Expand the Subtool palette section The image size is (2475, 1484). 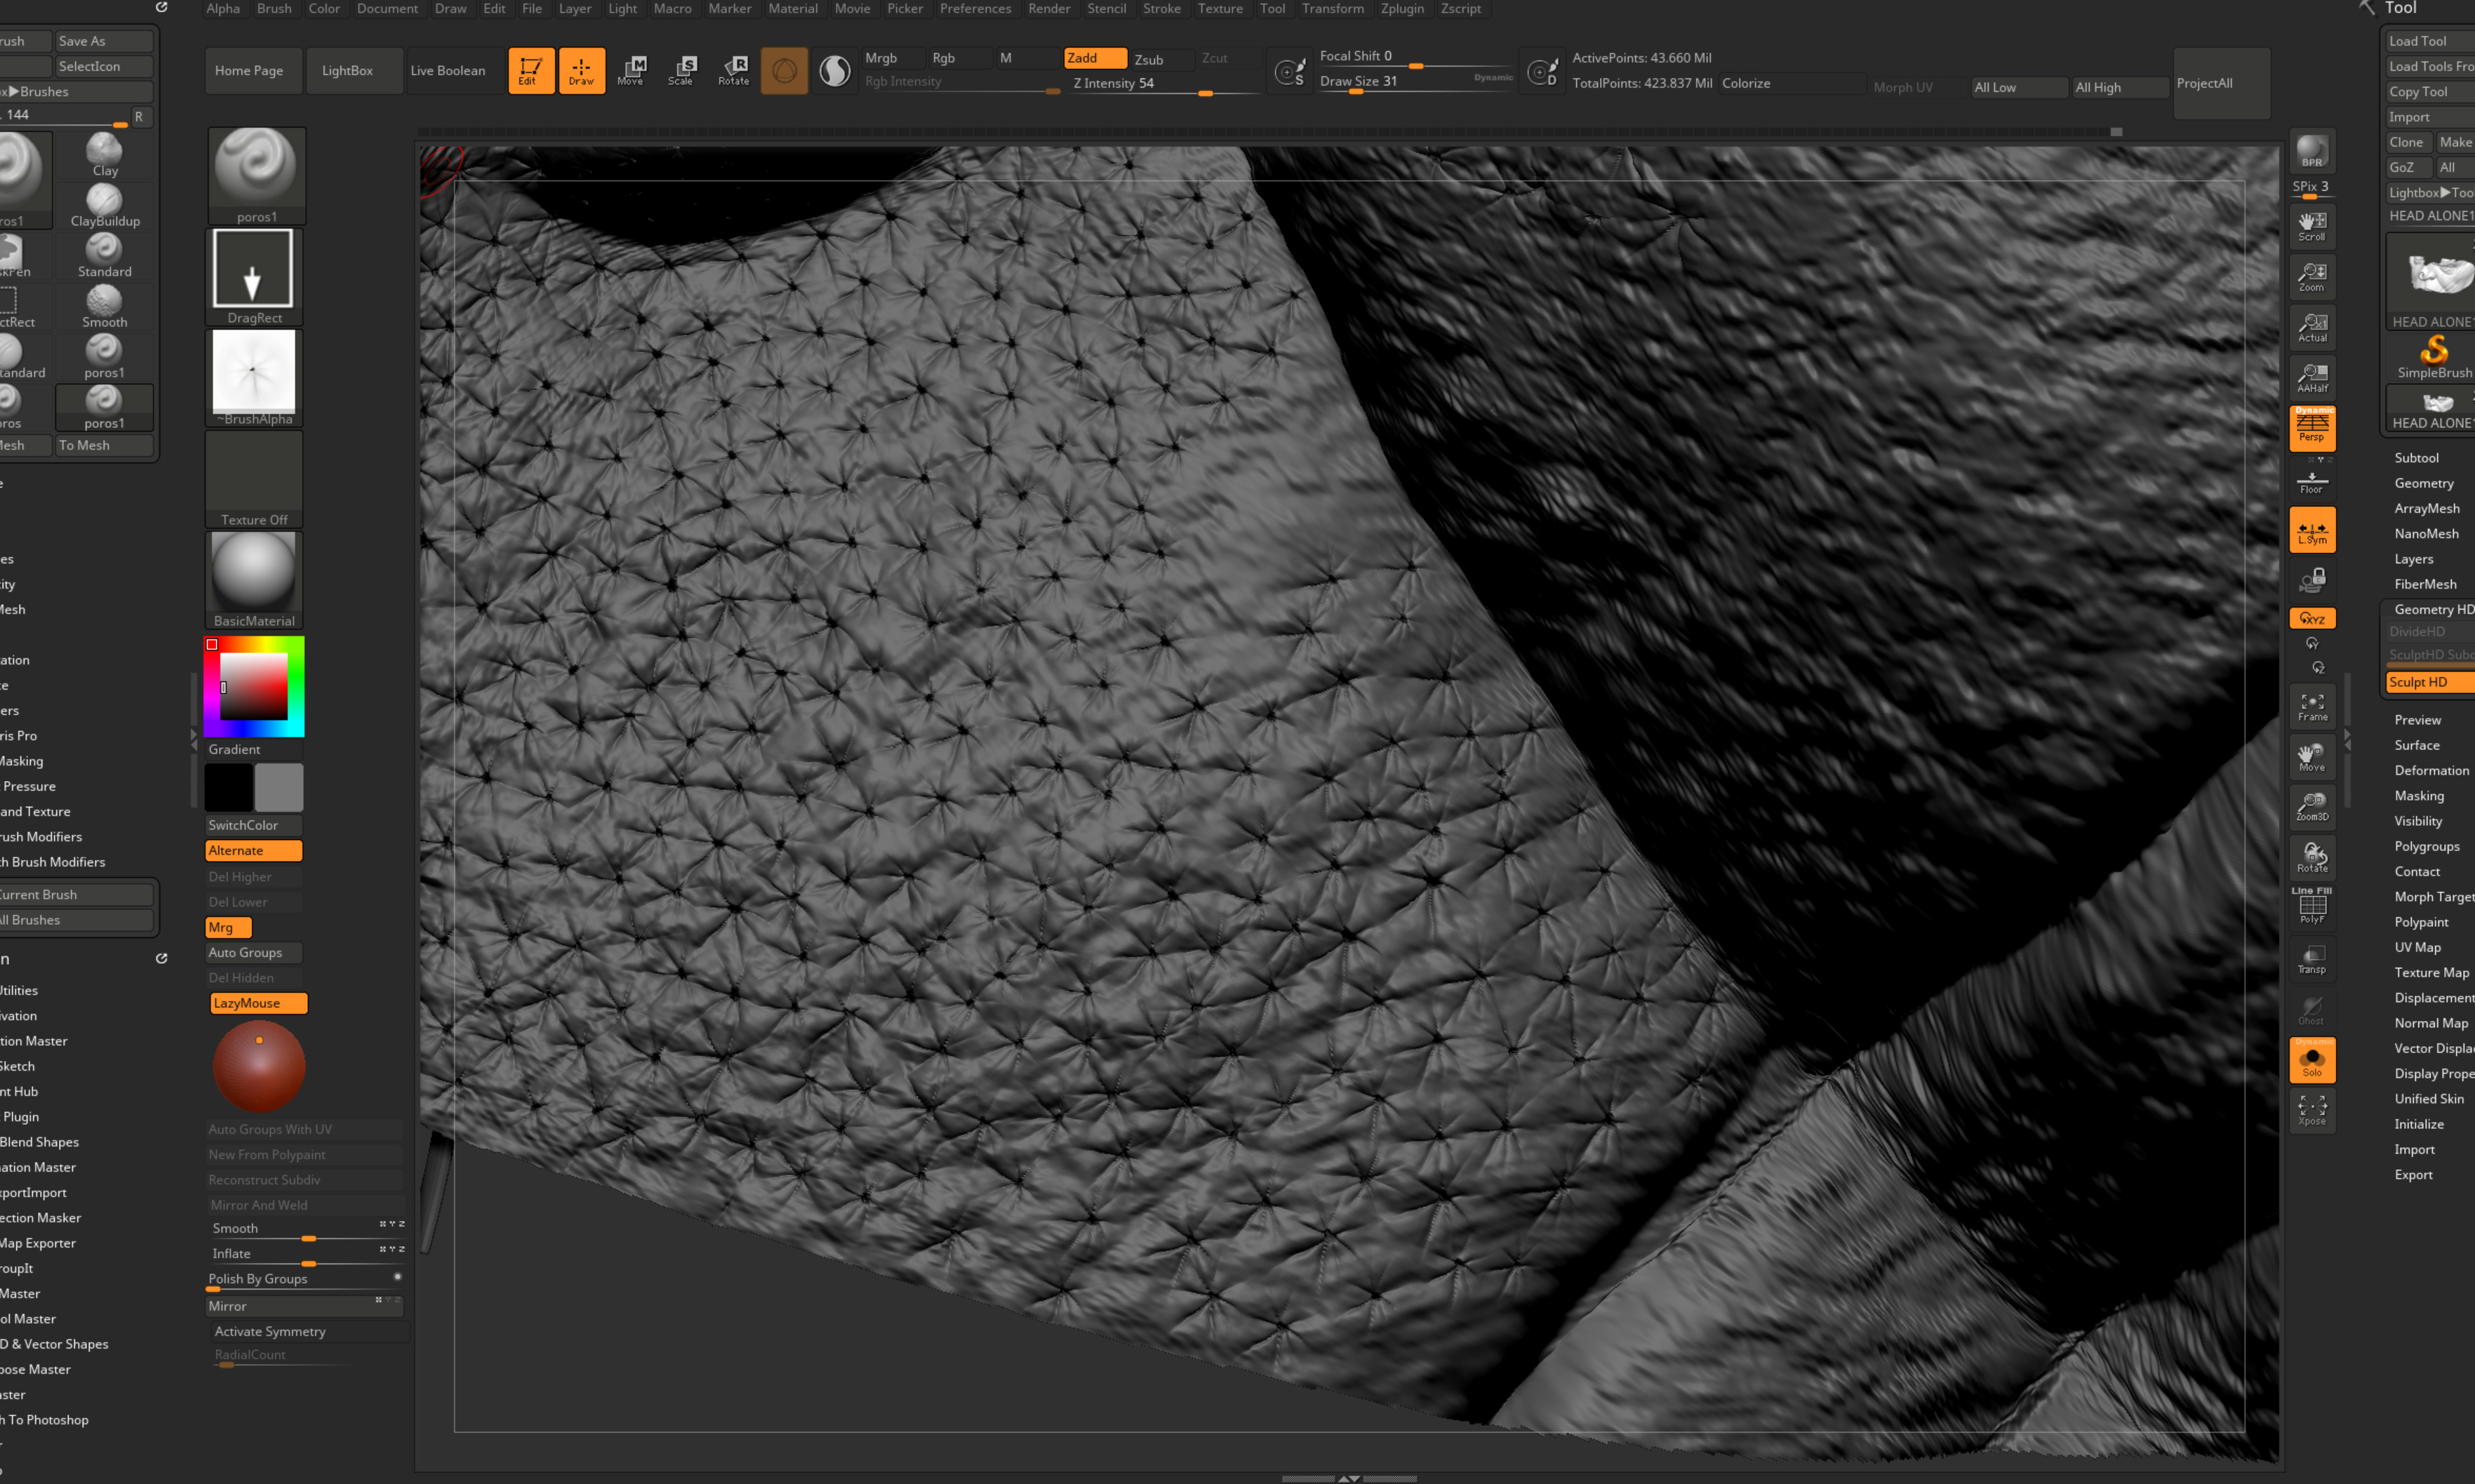(x=2416, y=457)
